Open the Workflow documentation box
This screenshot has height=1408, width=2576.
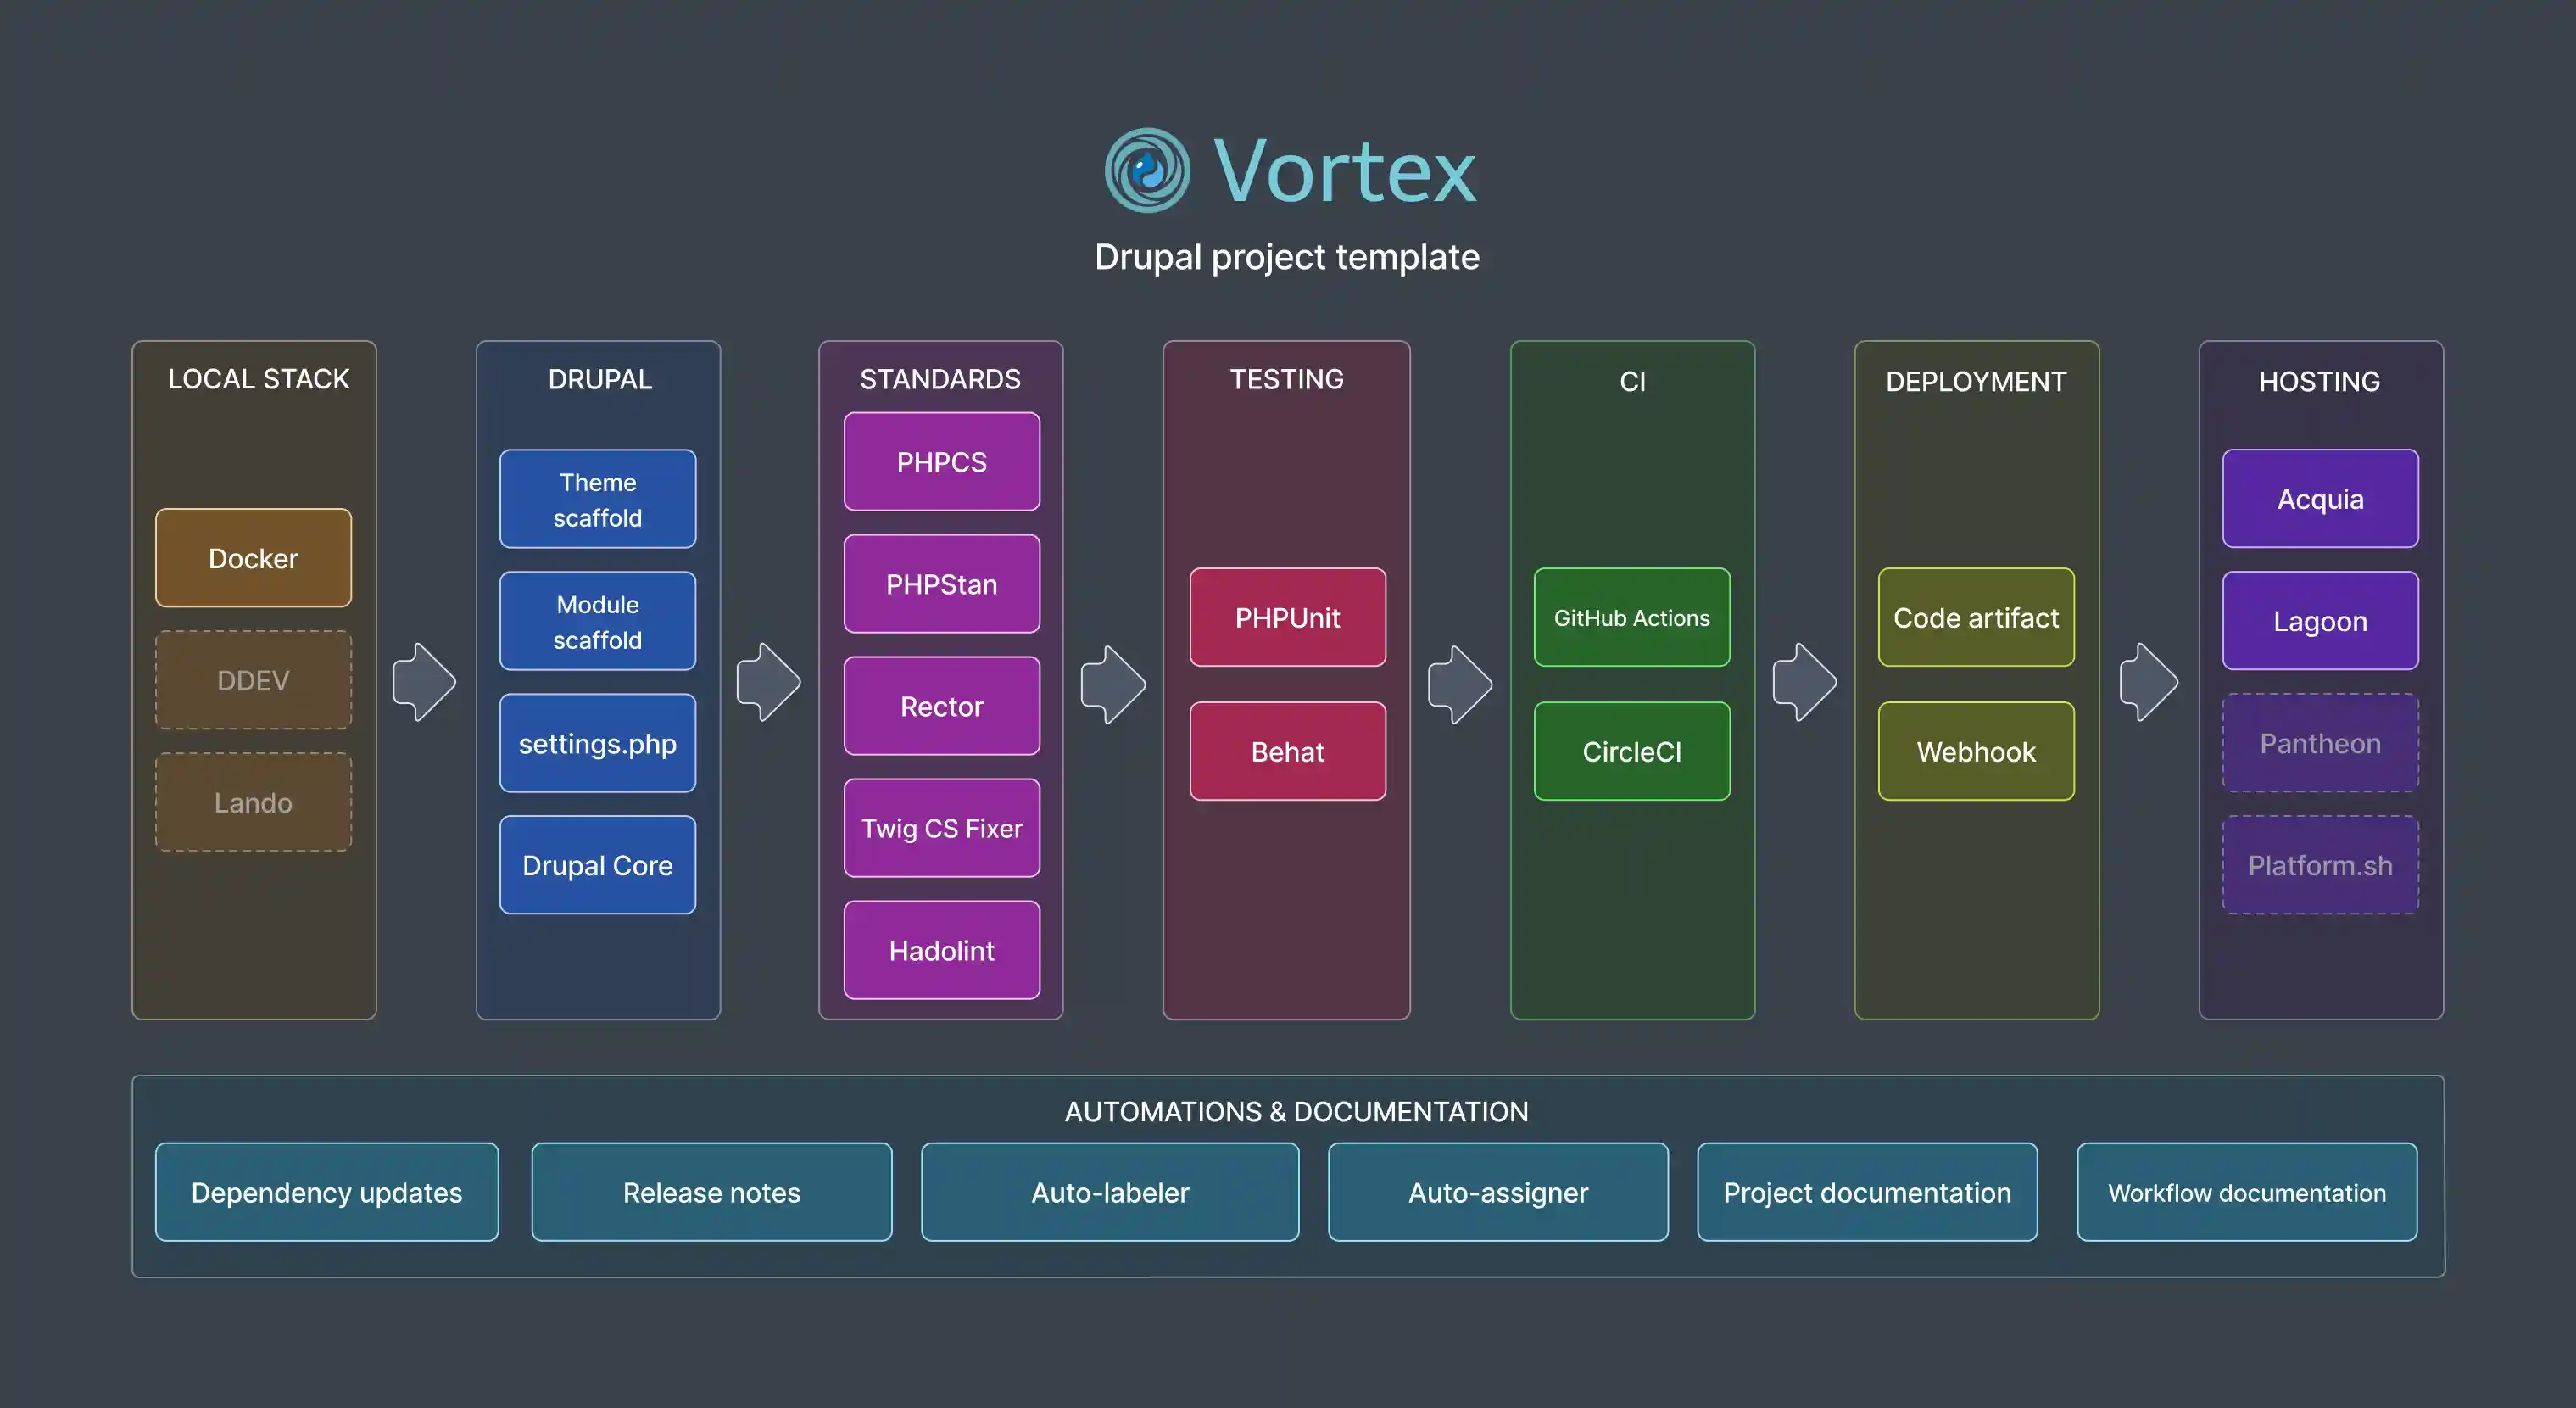click(2247, 1192)
